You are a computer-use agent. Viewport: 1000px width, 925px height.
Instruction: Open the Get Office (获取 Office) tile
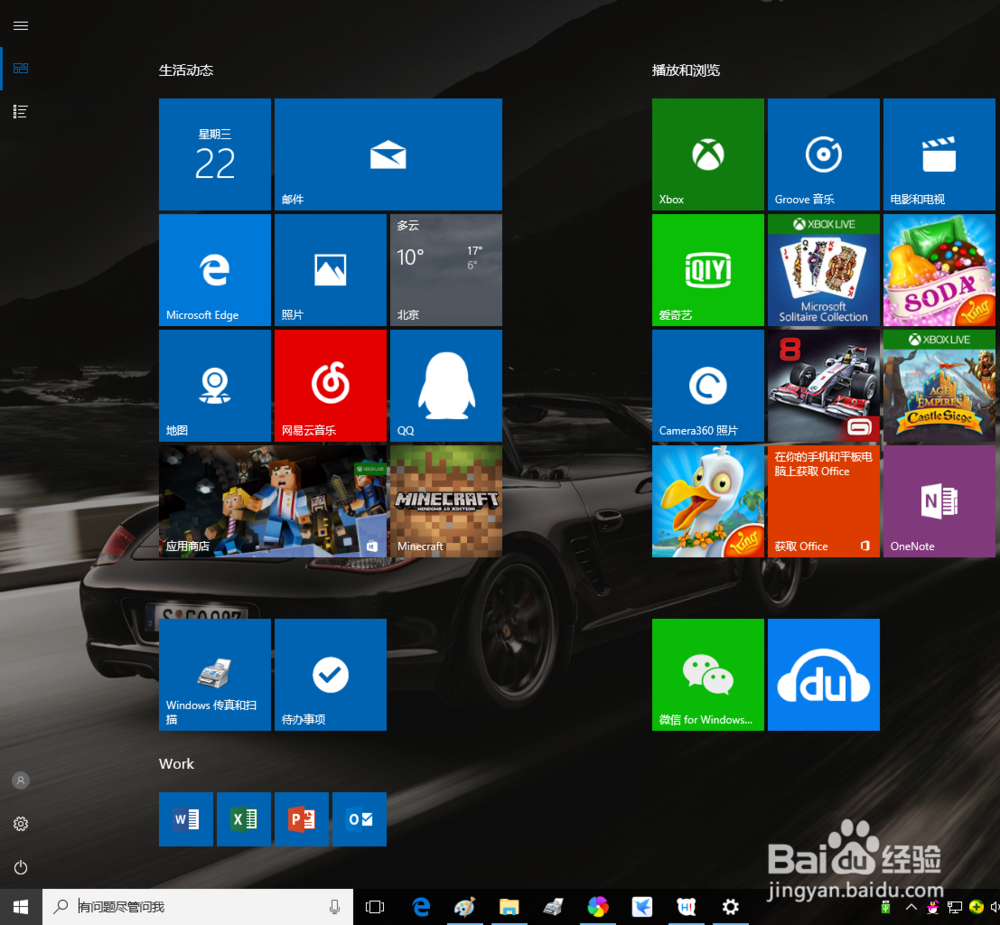(823, 501)
